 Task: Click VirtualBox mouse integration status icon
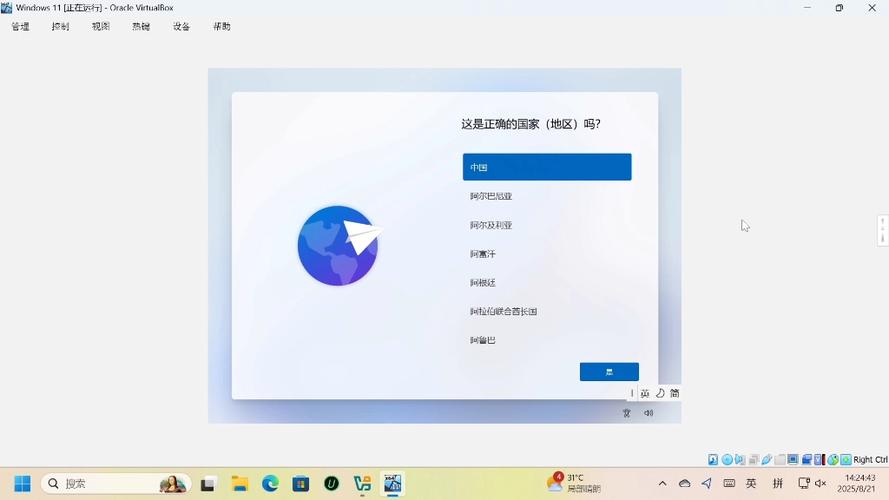click(x=833, y=459)
